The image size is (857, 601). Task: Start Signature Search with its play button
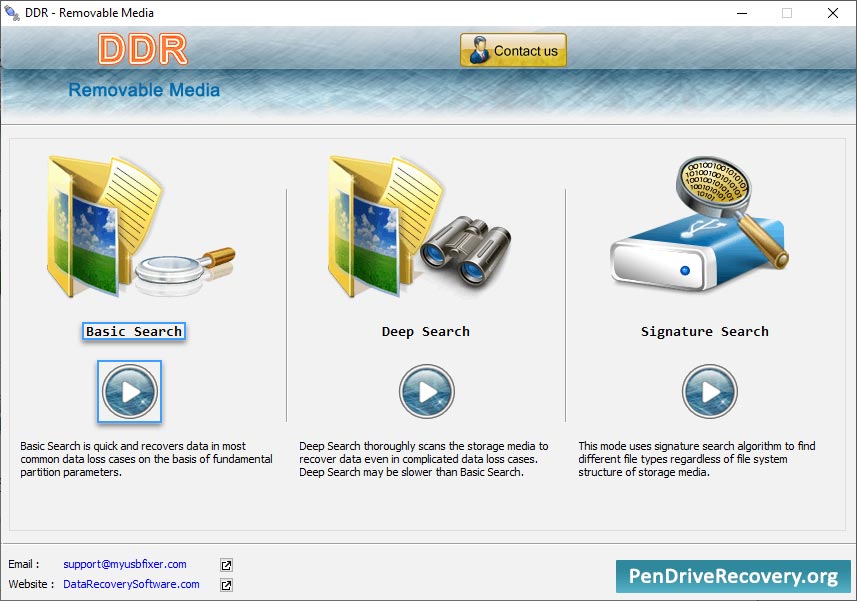point(710,392)
